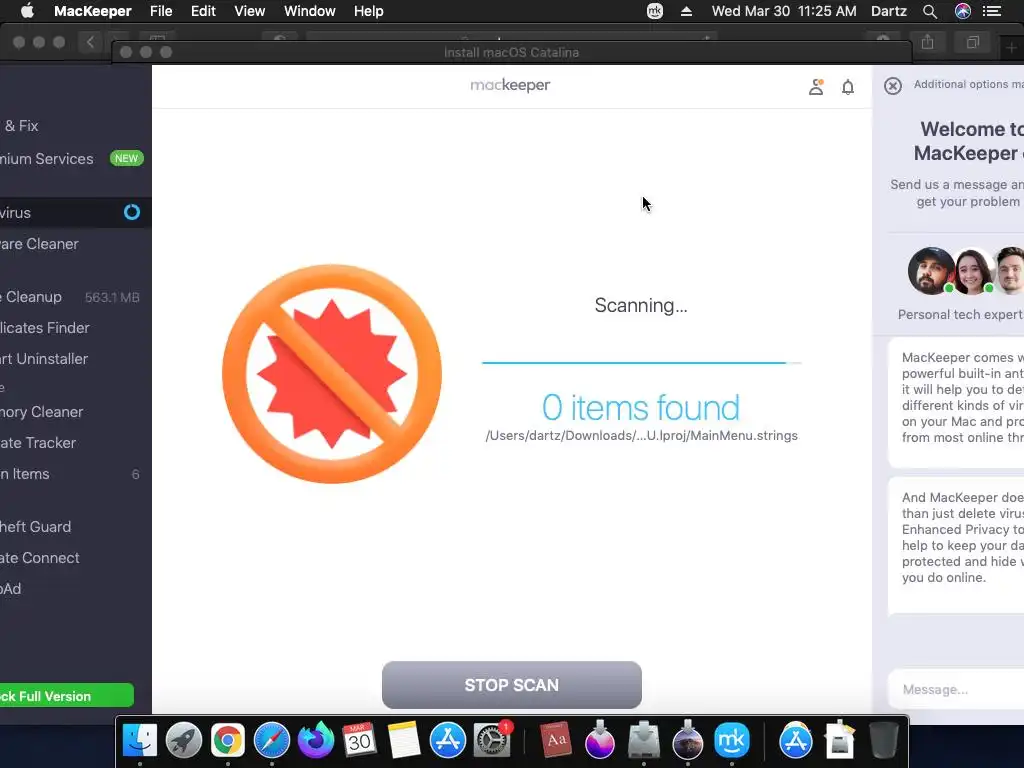Viewport: 1024px width, 768px height.
Task: Open Safari from the Dock
Action: coord(272,740)
